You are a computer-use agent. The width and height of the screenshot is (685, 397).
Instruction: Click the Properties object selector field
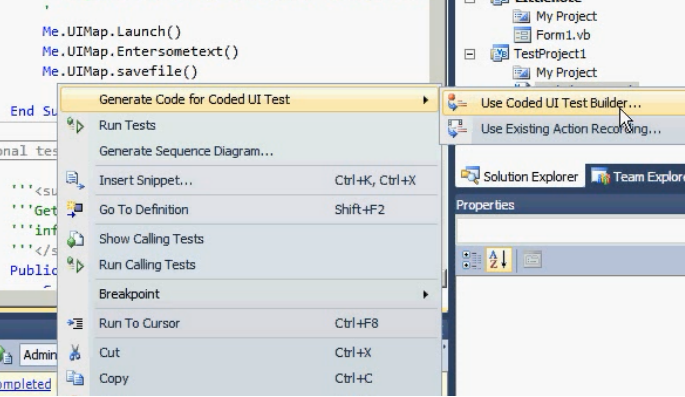[571, 230]
